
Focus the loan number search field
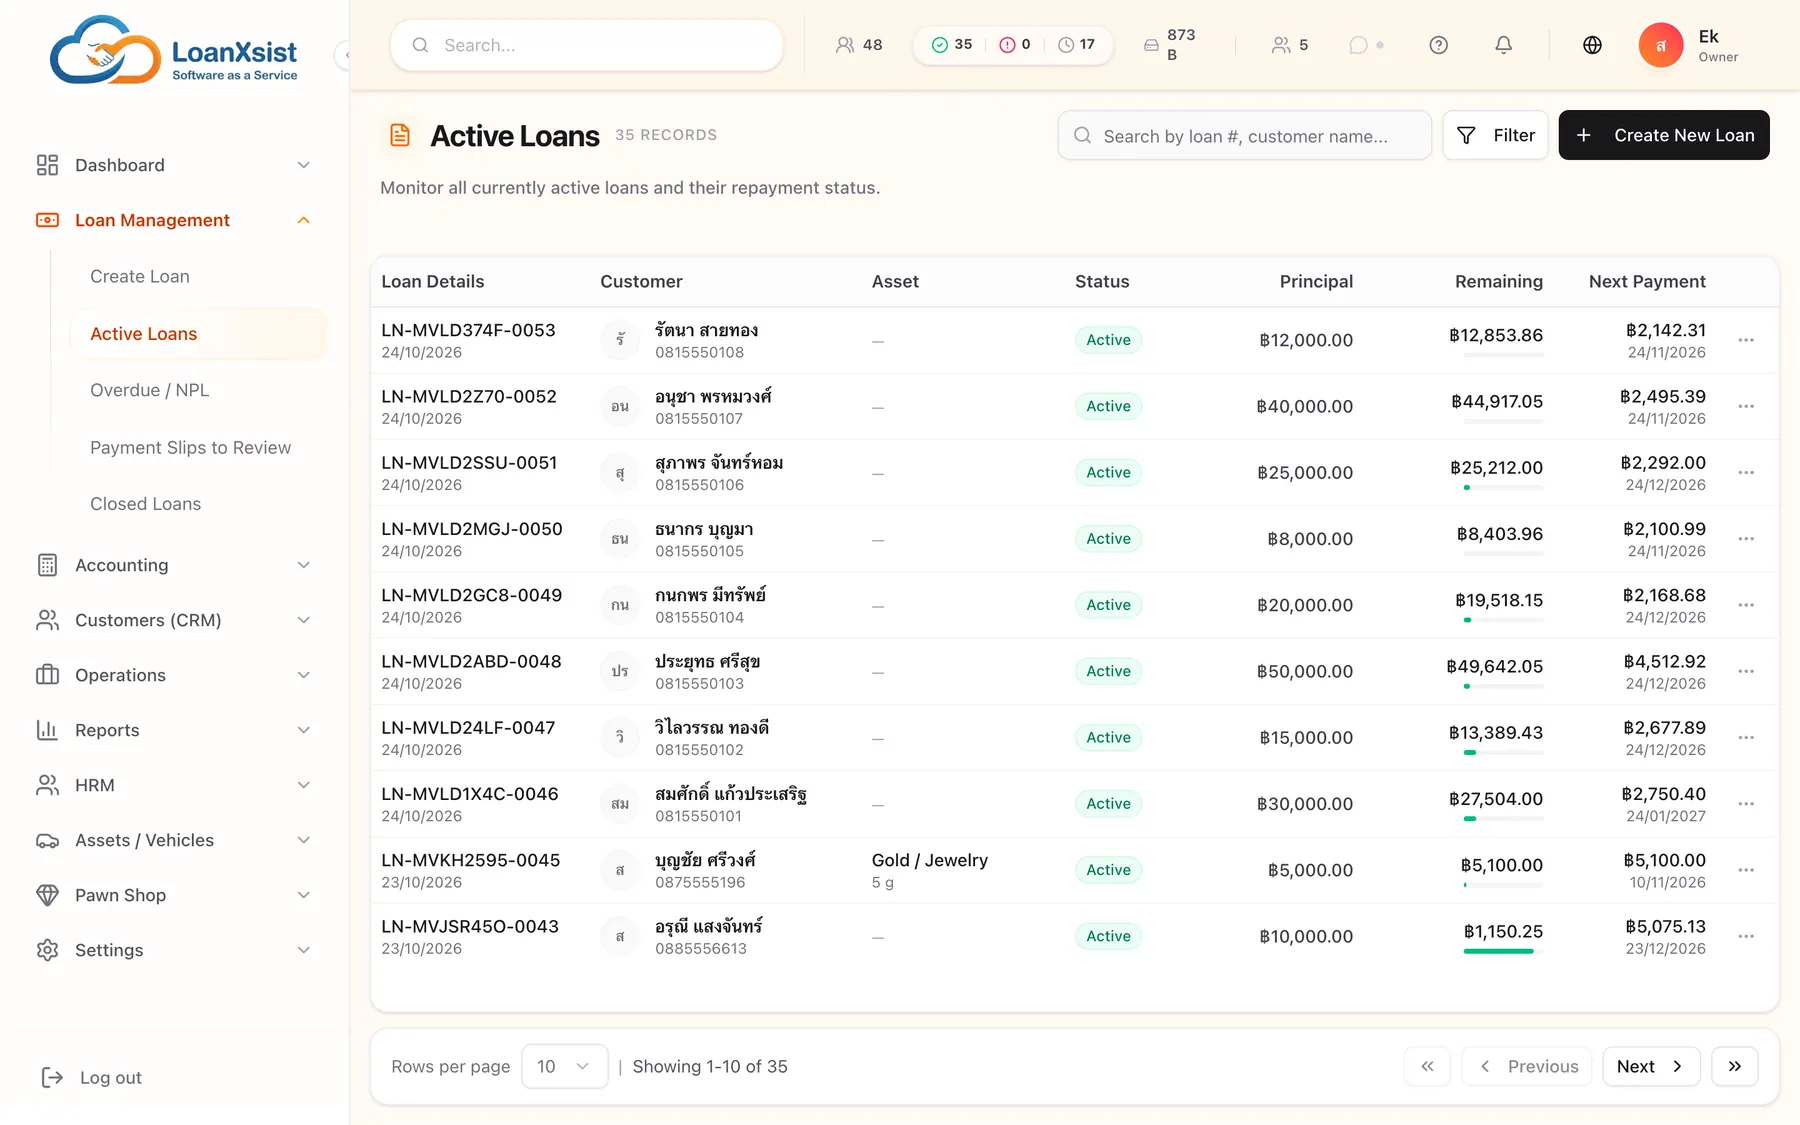point(1244,135)
